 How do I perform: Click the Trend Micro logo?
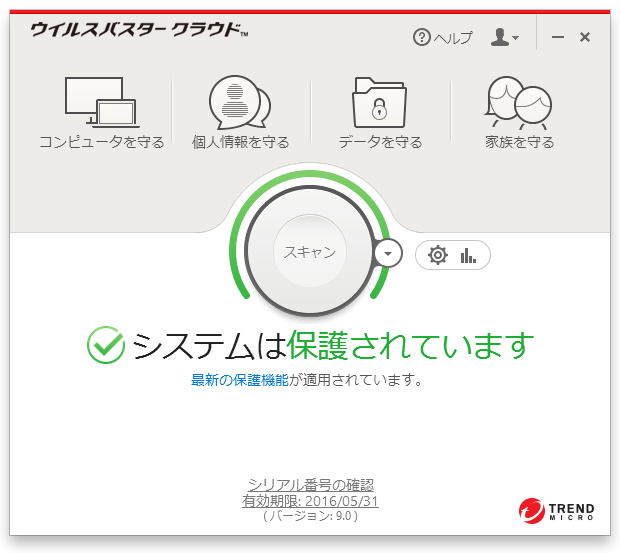[557, 511]
